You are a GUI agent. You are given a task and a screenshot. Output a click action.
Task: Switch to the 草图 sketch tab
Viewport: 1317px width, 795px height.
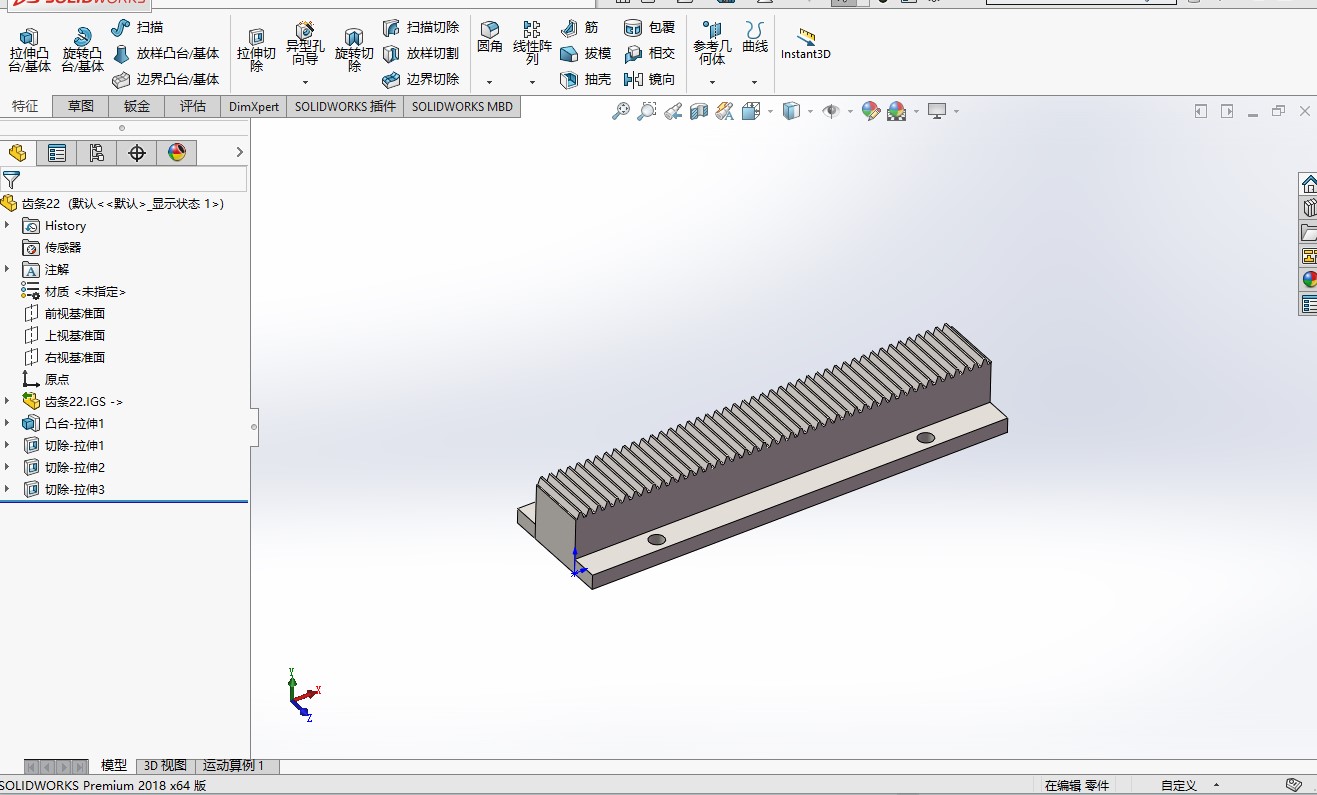(x=81, y=106)
